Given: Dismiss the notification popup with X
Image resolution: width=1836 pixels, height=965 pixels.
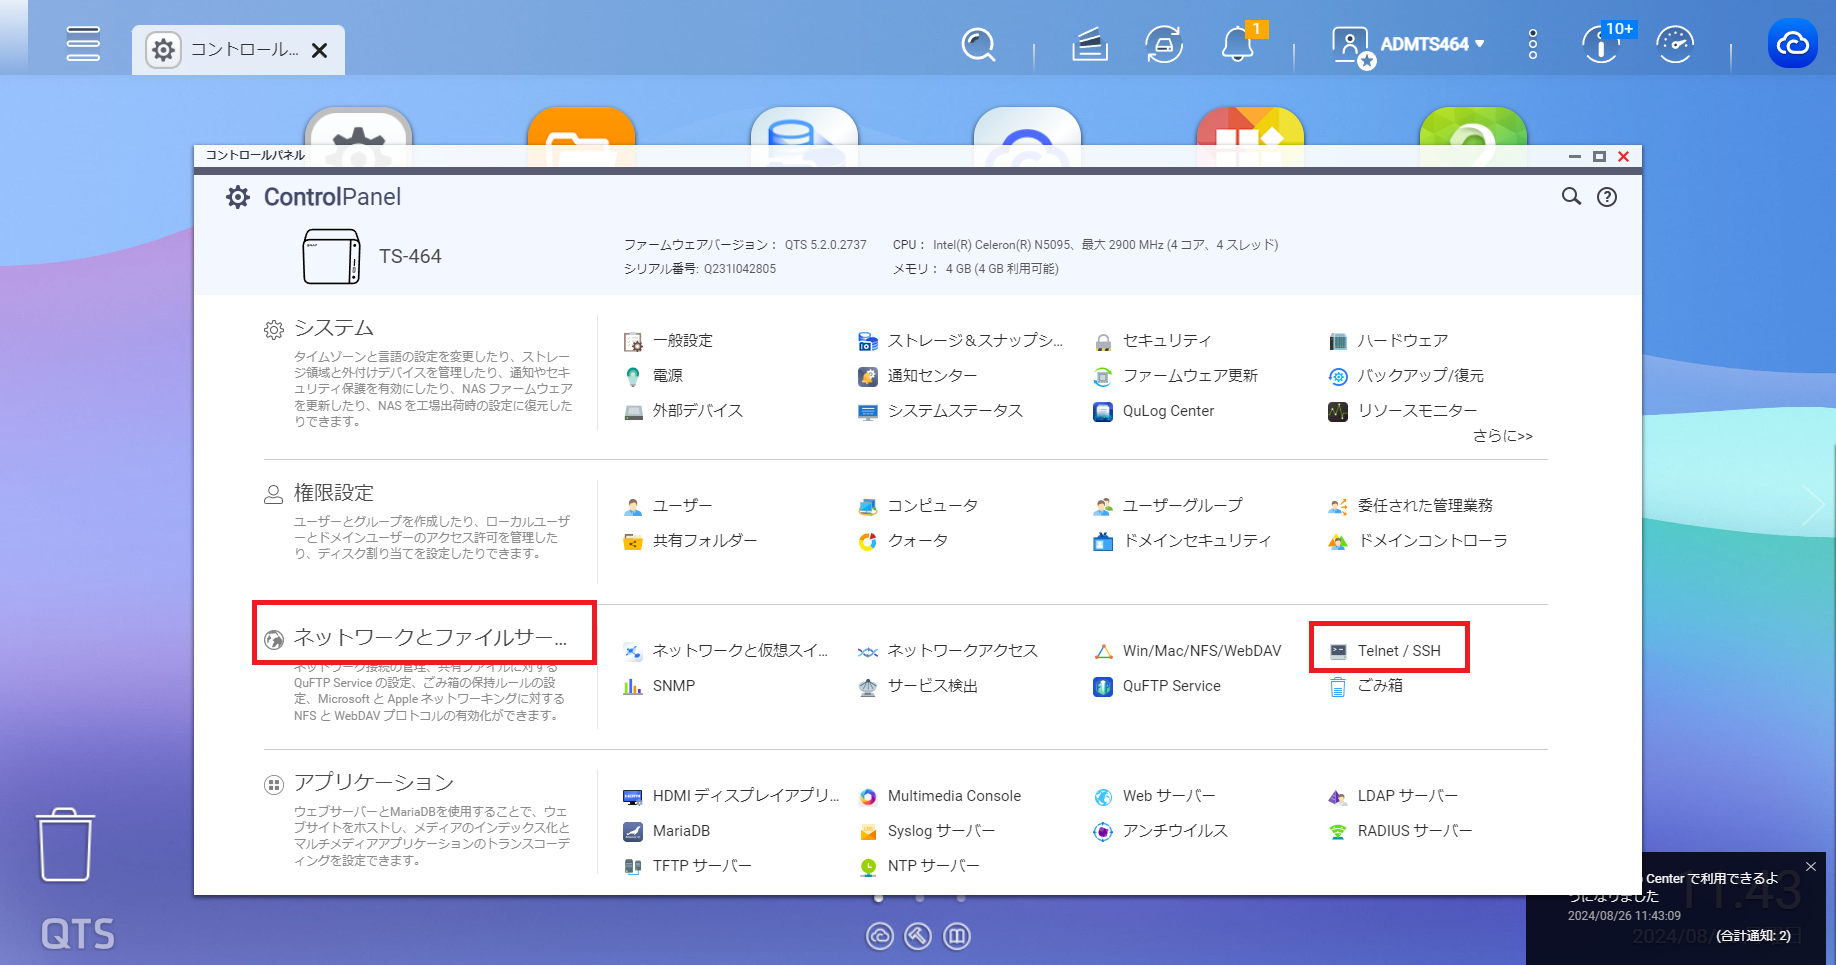Looking at the screenshot, I should tap(1811, 867).
